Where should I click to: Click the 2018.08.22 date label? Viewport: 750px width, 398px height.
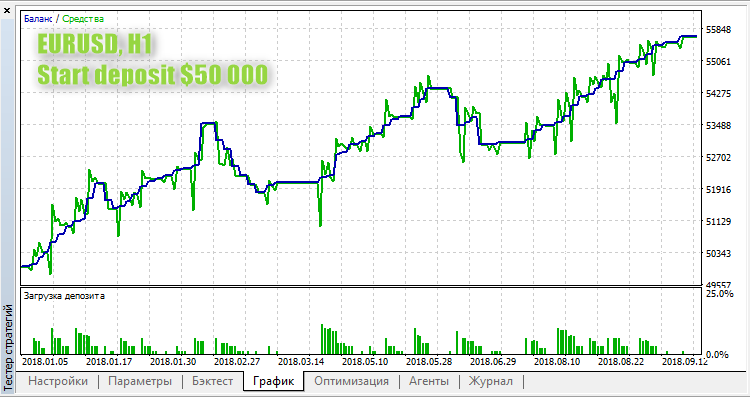(621, 361)
